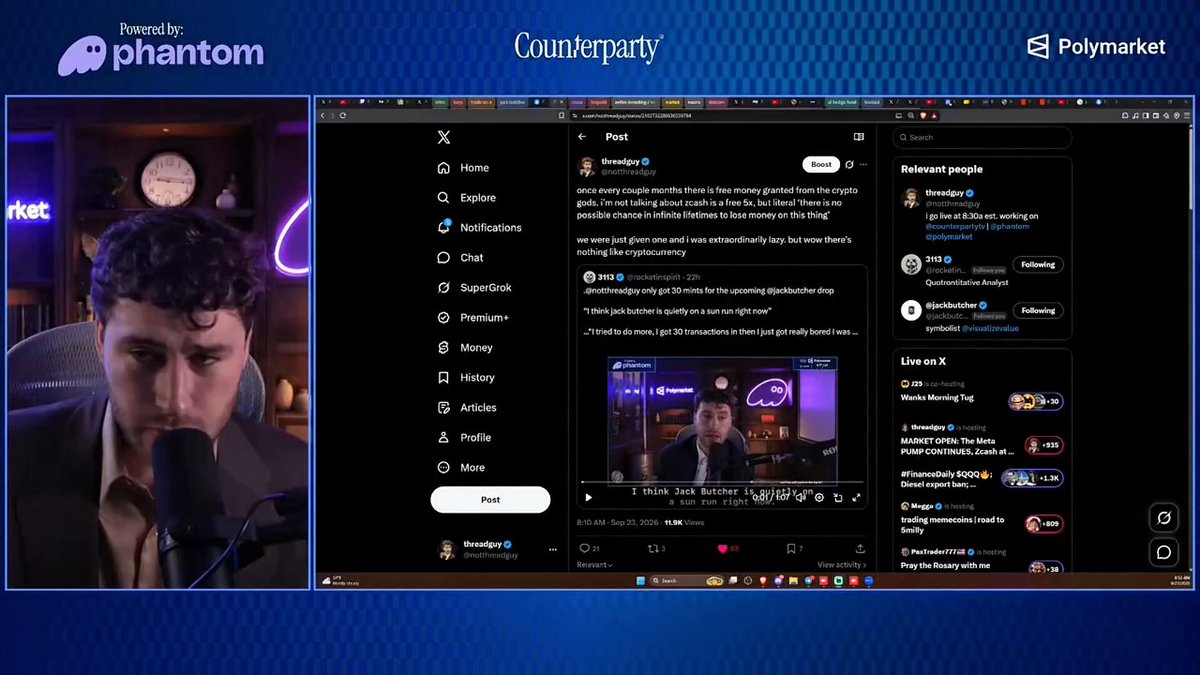The image size is (1200, 675).
Task: Toggle the like heart on the post
Action: 721,548
